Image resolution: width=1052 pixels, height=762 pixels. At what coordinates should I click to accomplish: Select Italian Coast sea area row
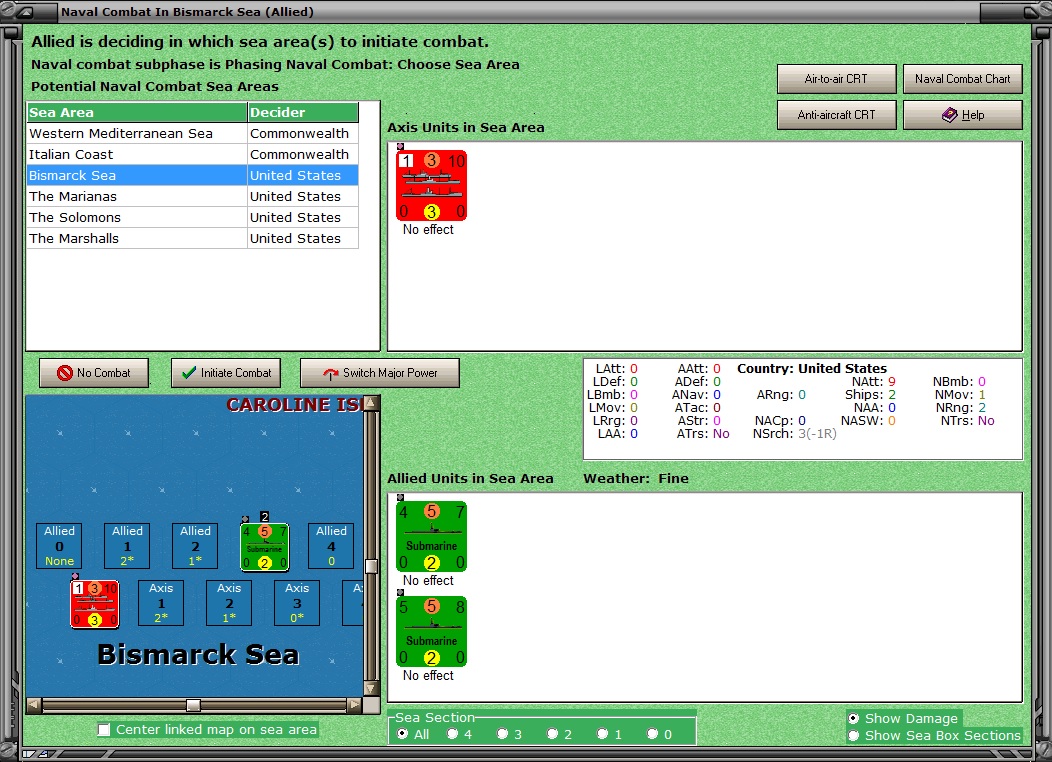[193, 154]
